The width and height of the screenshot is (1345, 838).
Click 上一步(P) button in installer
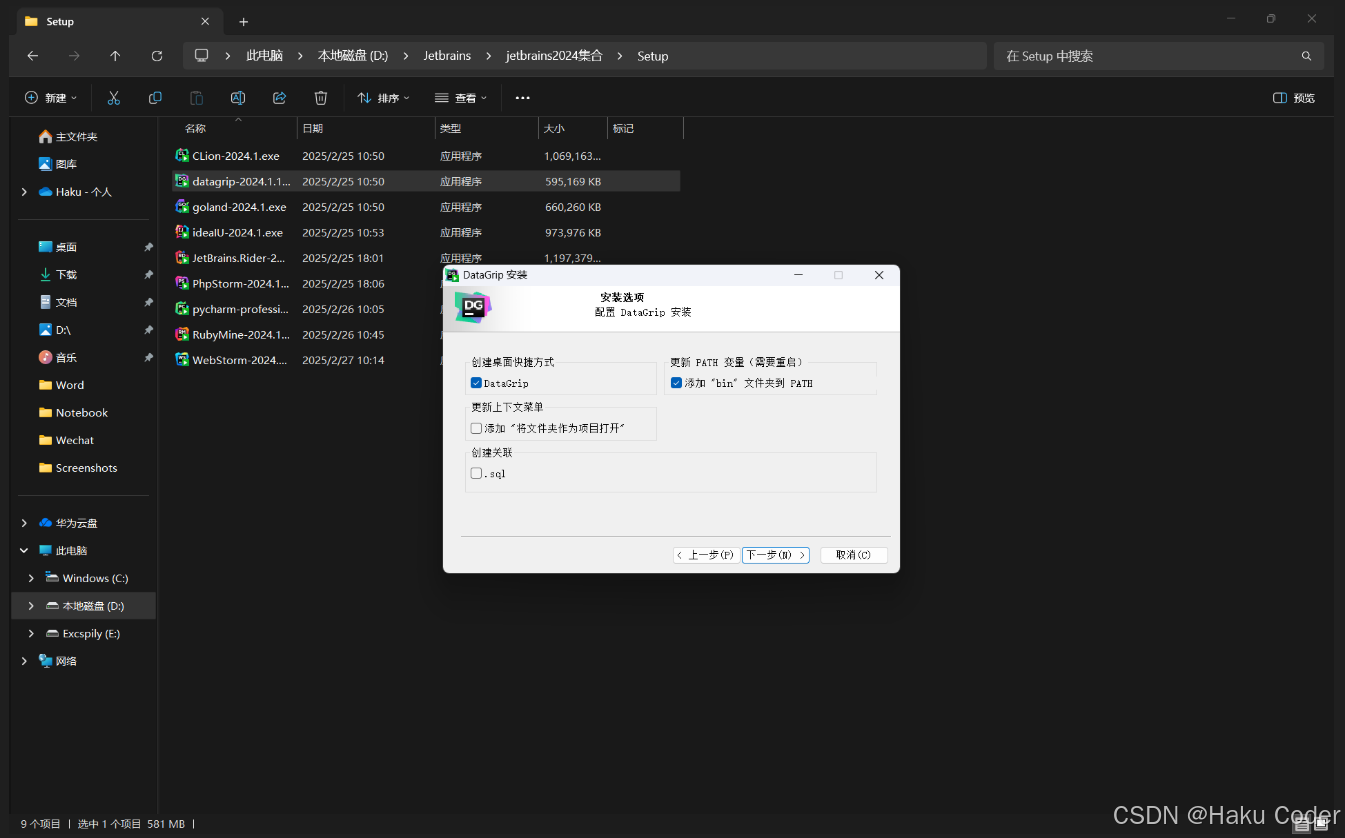[707, 555]
